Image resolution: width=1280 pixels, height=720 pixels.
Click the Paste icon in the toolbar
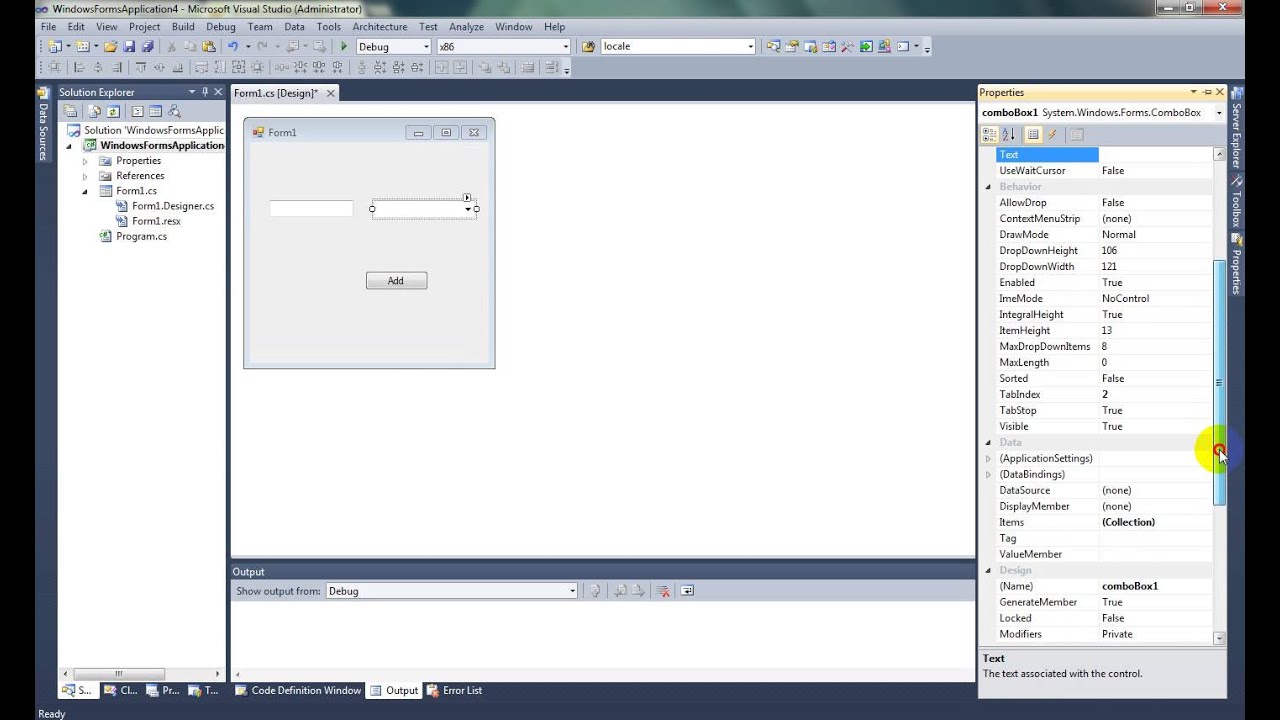208,46
